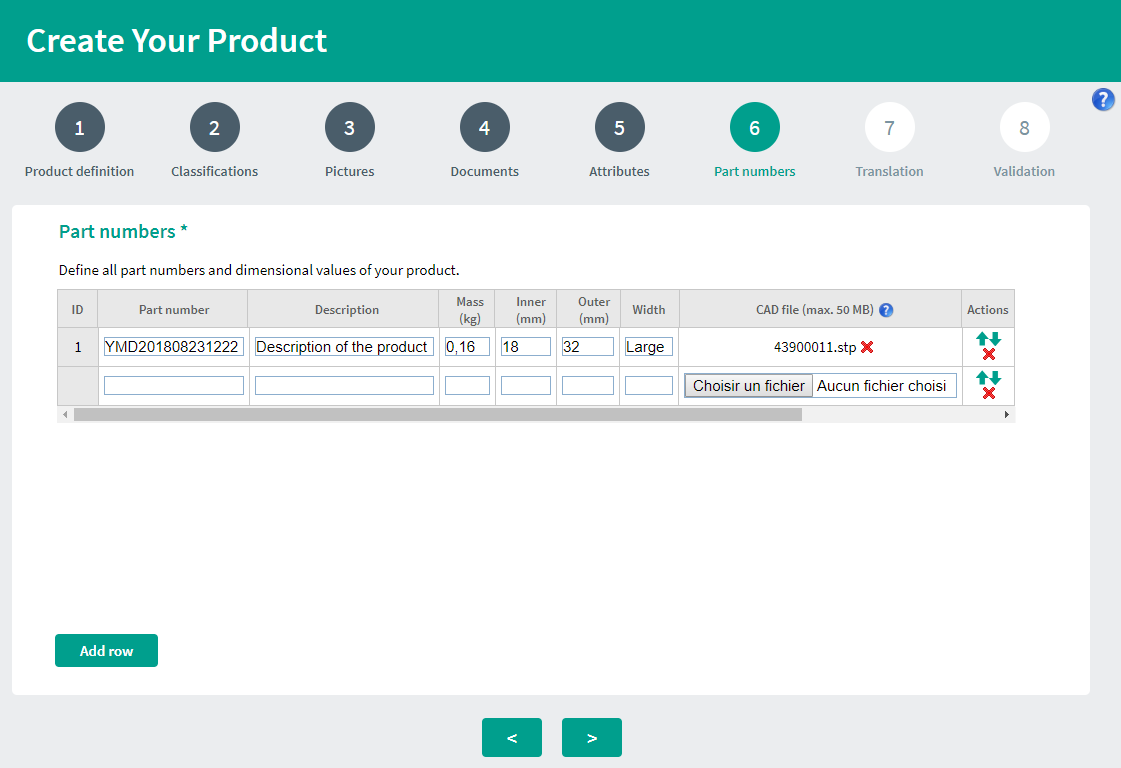Move the empty second row up

tap(982, 378)
